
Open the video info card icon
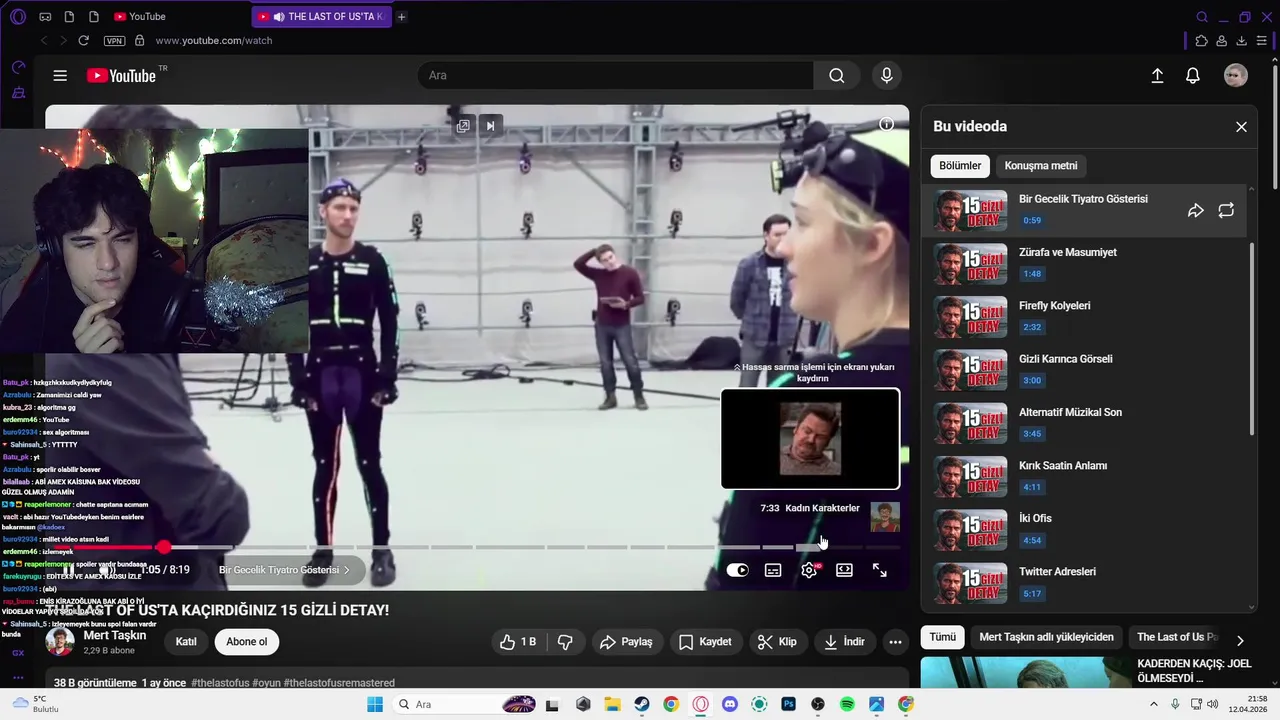pos(886,124)
